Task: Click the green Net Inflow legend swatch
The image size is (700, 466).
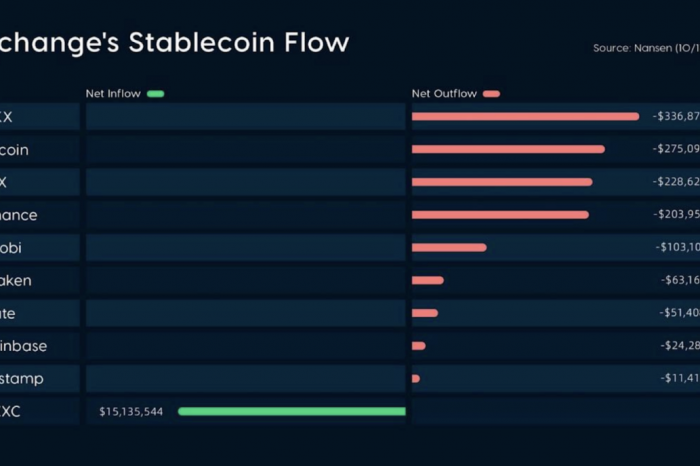Action: tap(156, 94)
